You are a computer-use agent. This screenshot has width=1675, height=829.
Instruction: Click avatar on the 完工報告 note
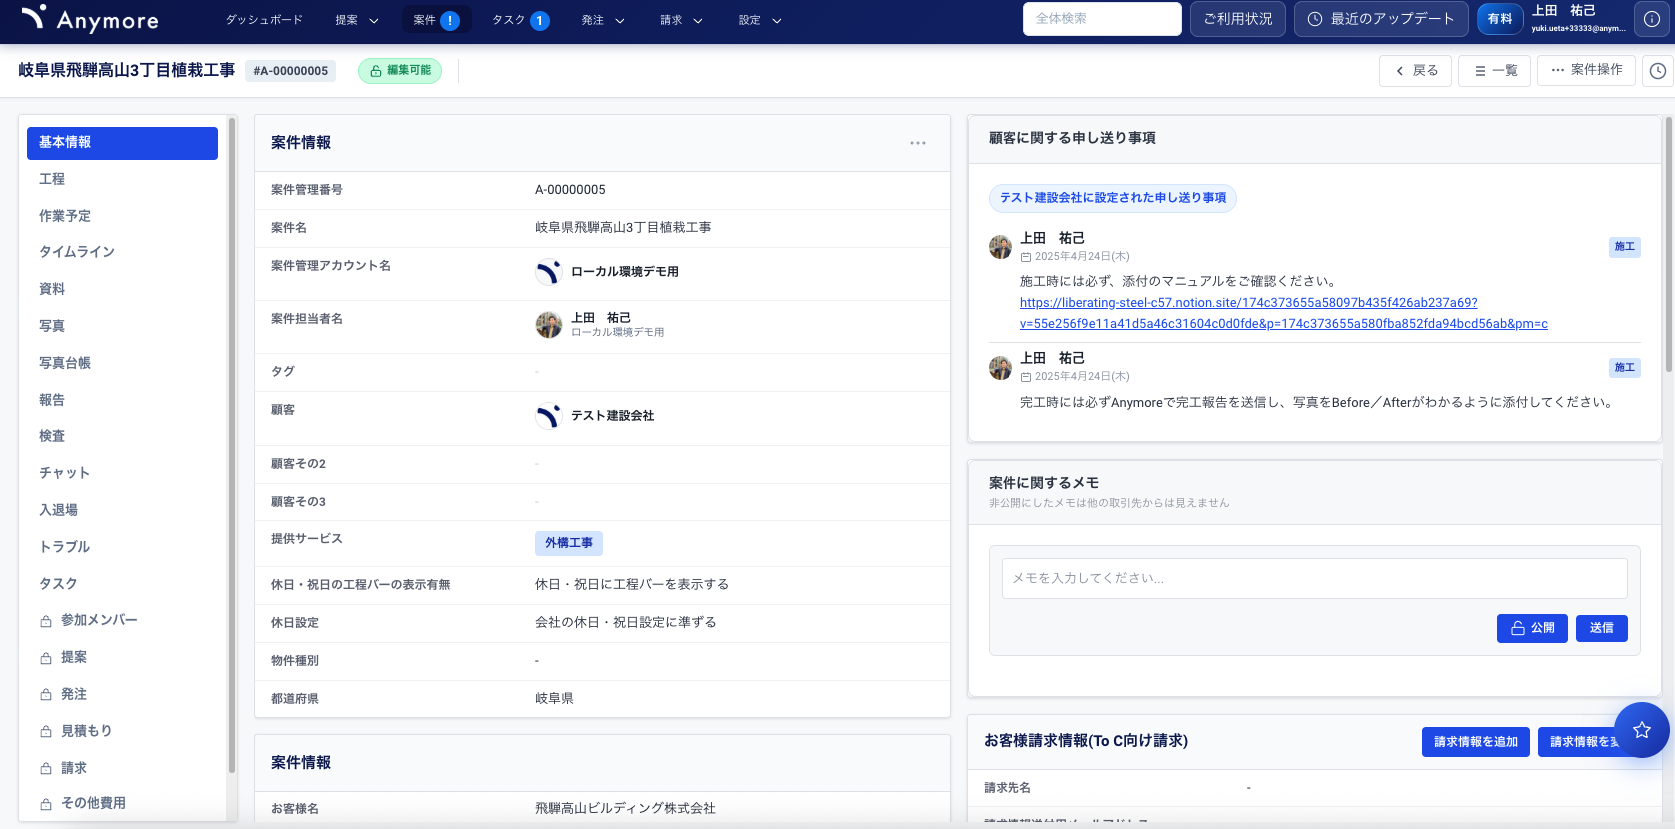coord(1000,368)
